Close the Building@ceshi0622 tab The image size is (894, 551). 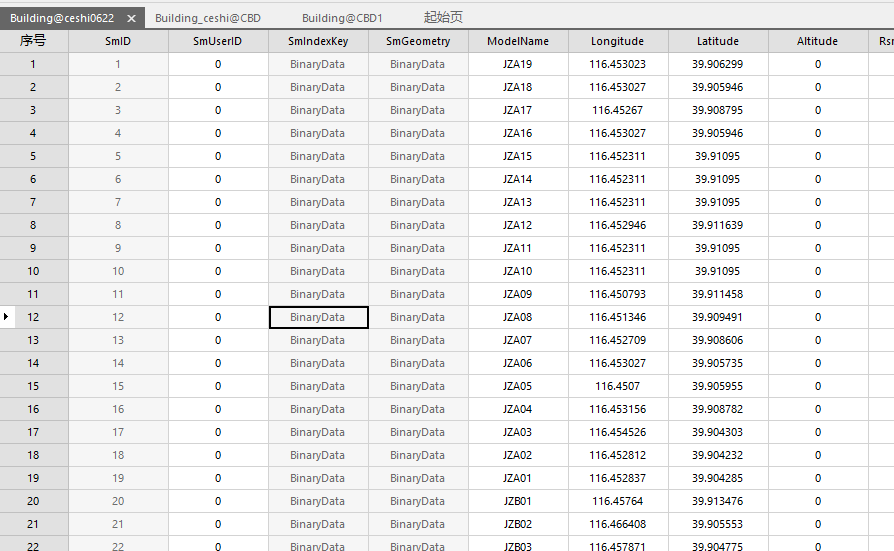coord(131,18)
